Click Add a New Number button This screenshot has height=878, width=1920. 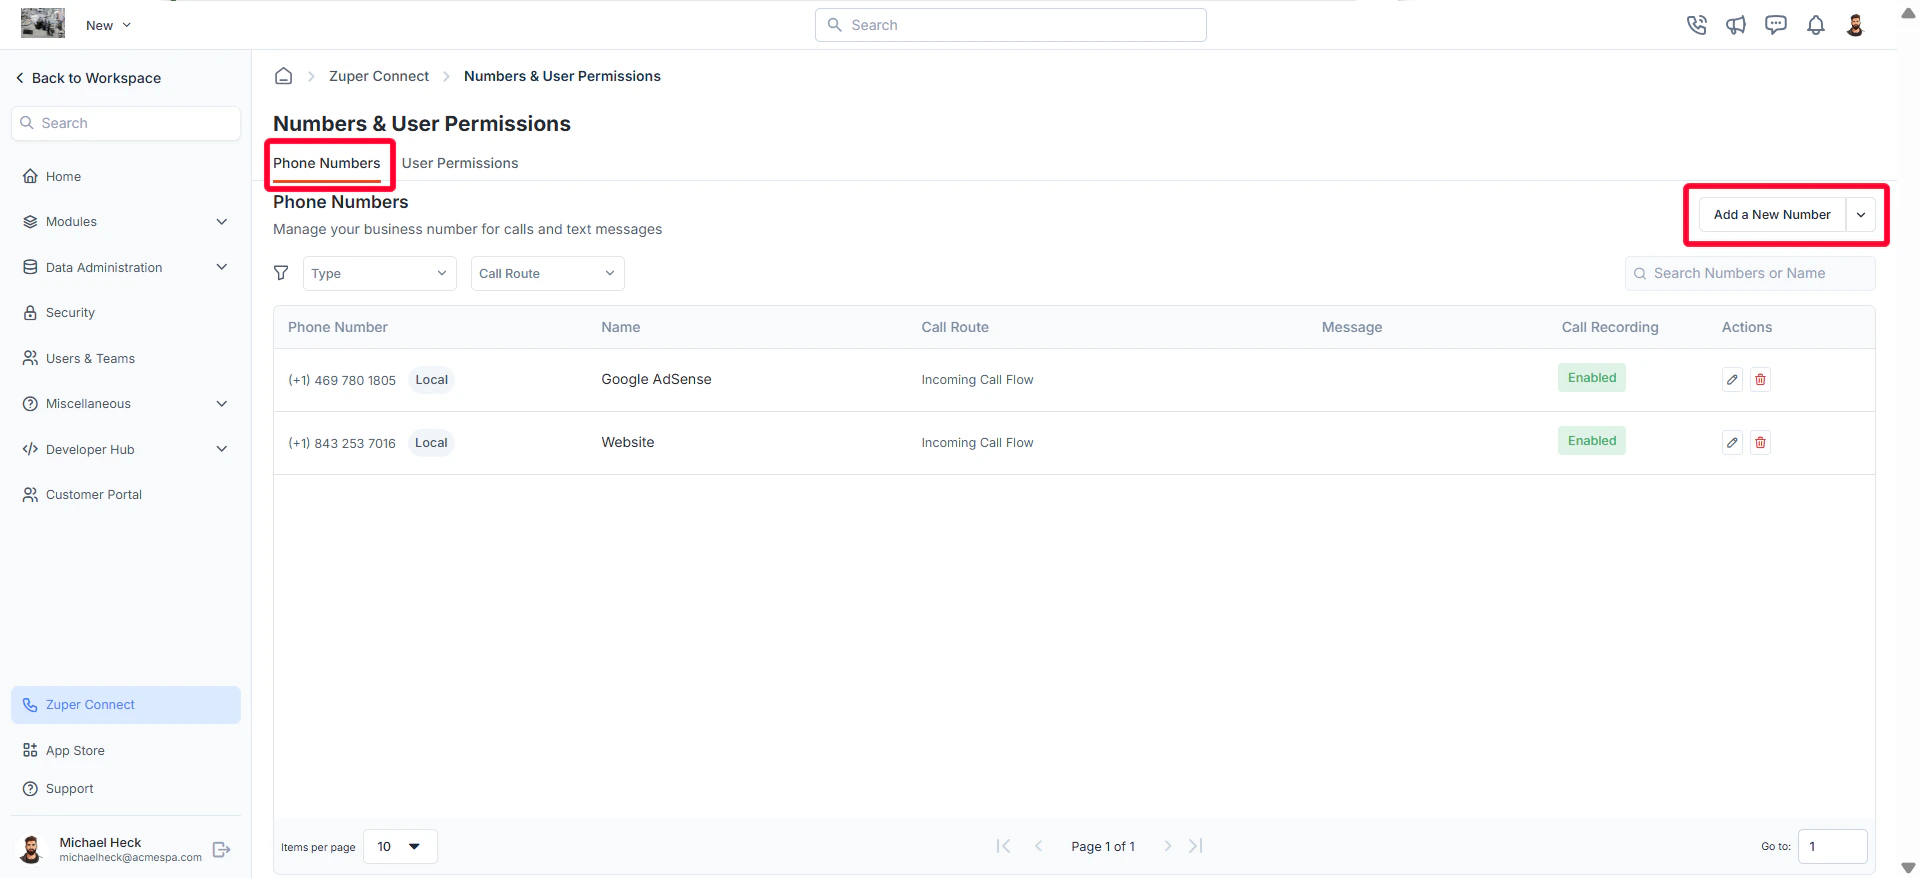(1772, 215)
